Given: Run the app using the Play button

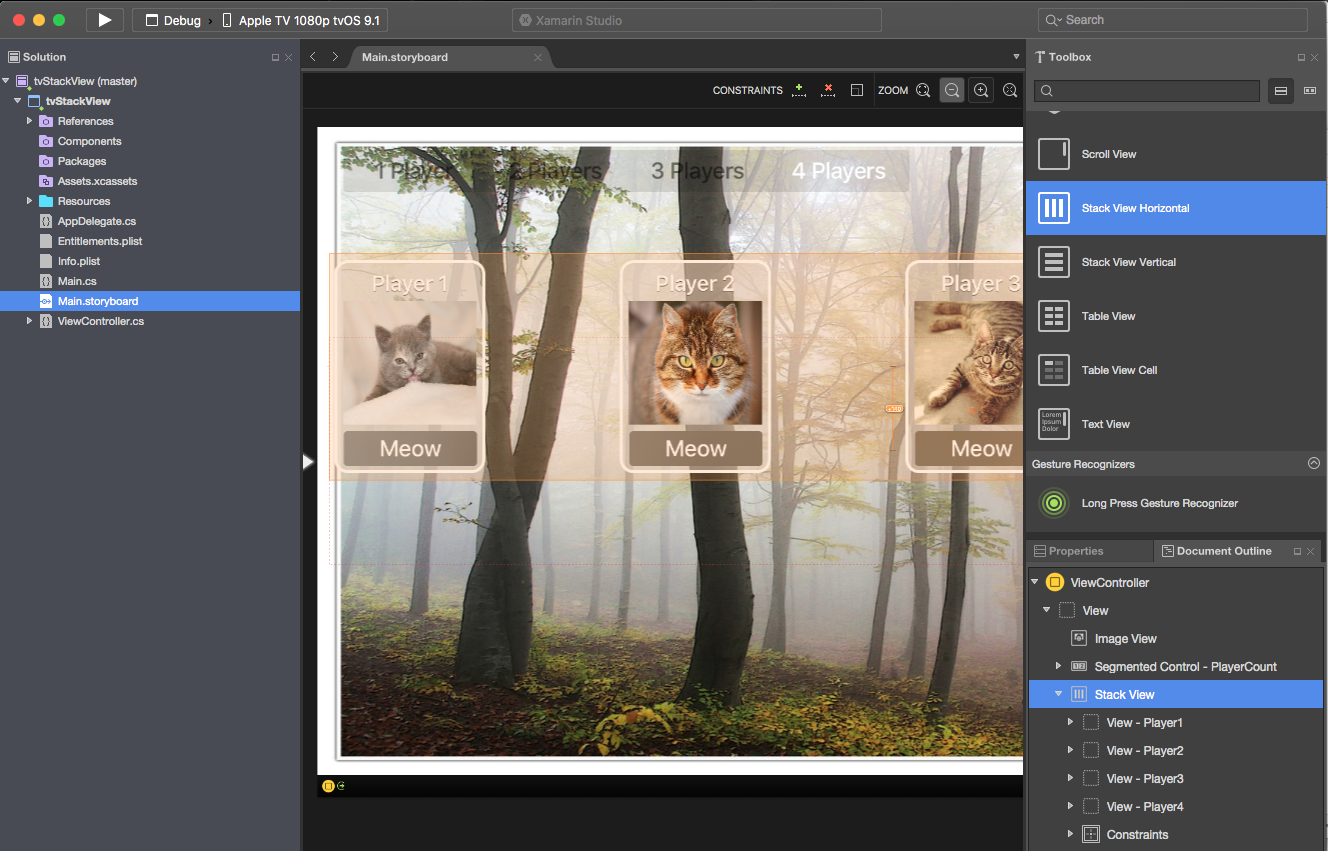Looking at the screenshot, I should (x=104, y=19).
